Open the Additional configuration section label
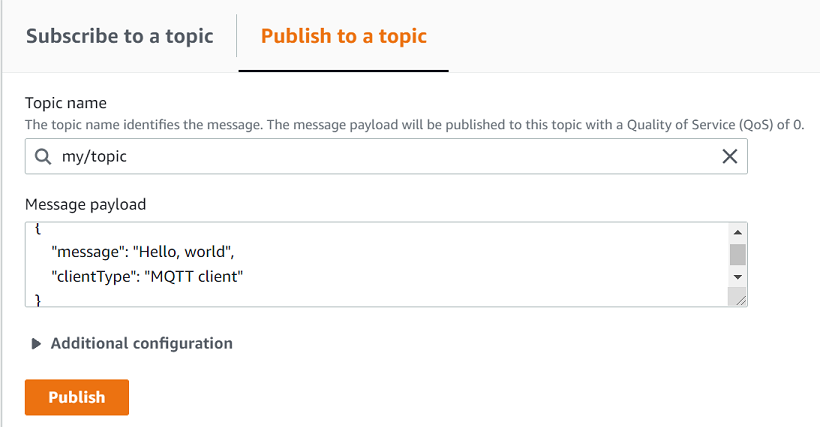The width and height of the screenshot is (820, 427). (x=141, y=344)
